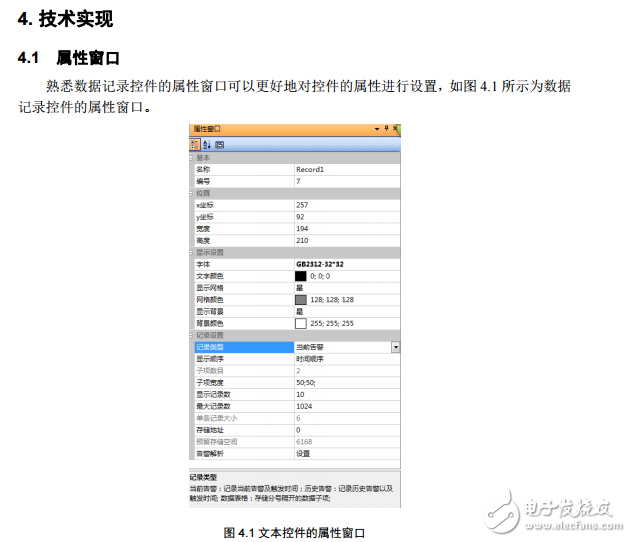Select the 背景颜色 property label
Screen dimensions: 631x542
(210, 324)
